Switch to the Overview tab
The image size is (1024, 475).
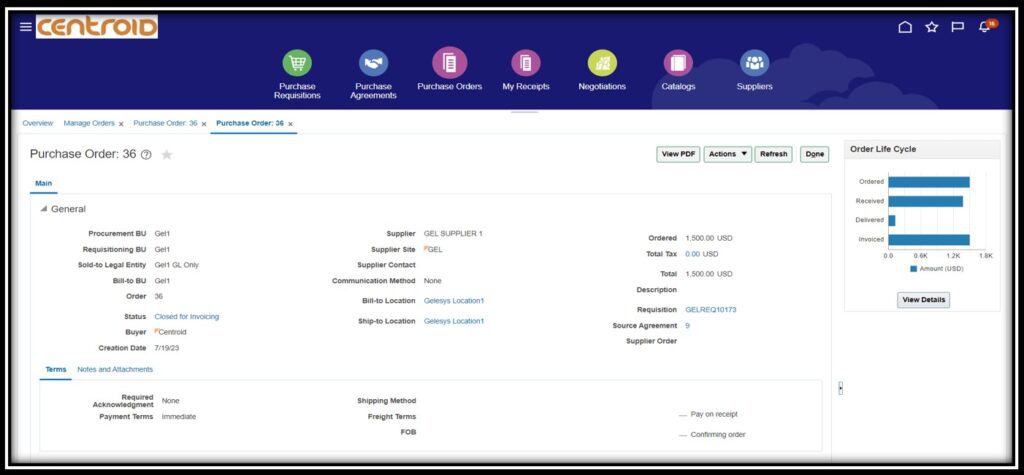(x=38, y=123)
